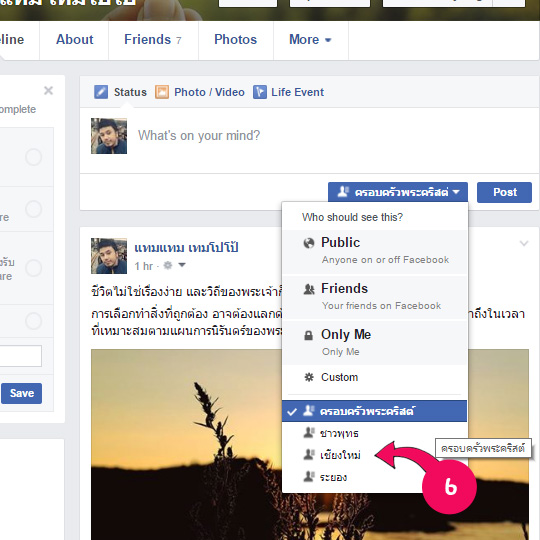
Task: Open the More dropdown tab
Action: [311, 40]
